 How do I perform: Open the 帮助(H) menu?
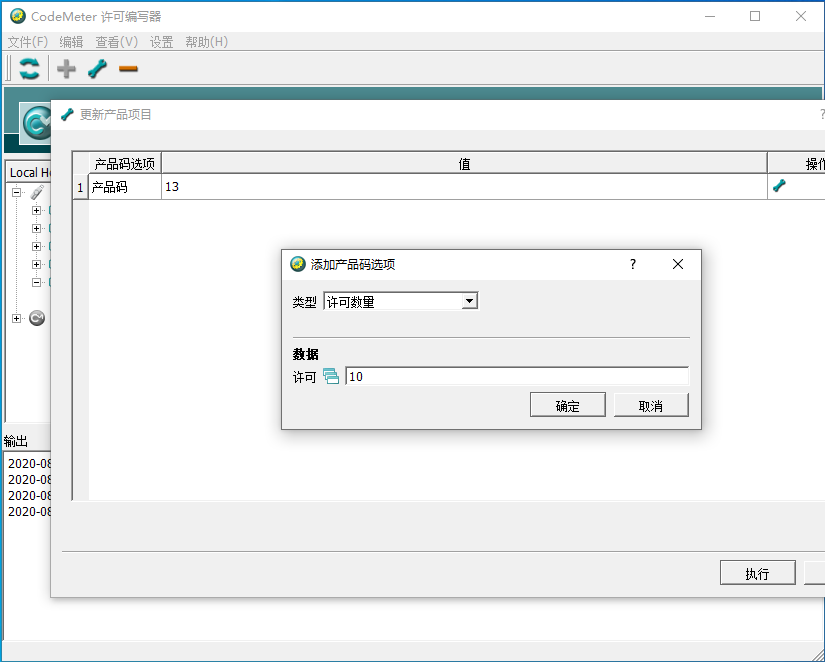tap(207, 42)
